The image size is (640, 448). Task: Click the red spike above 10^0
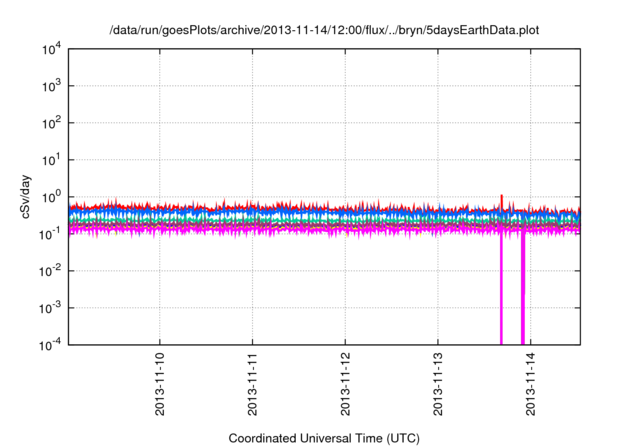(502, 202)
